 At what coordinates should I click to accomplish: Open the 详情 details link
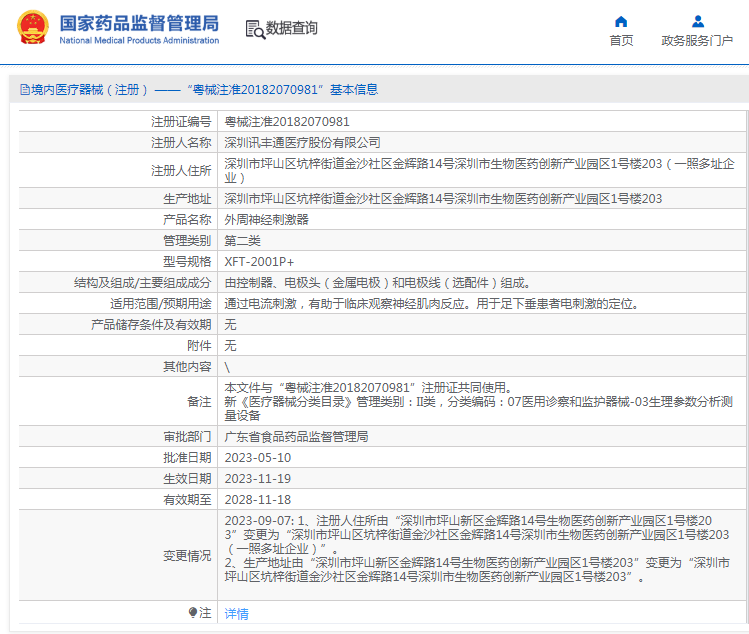tap(236, 613)
